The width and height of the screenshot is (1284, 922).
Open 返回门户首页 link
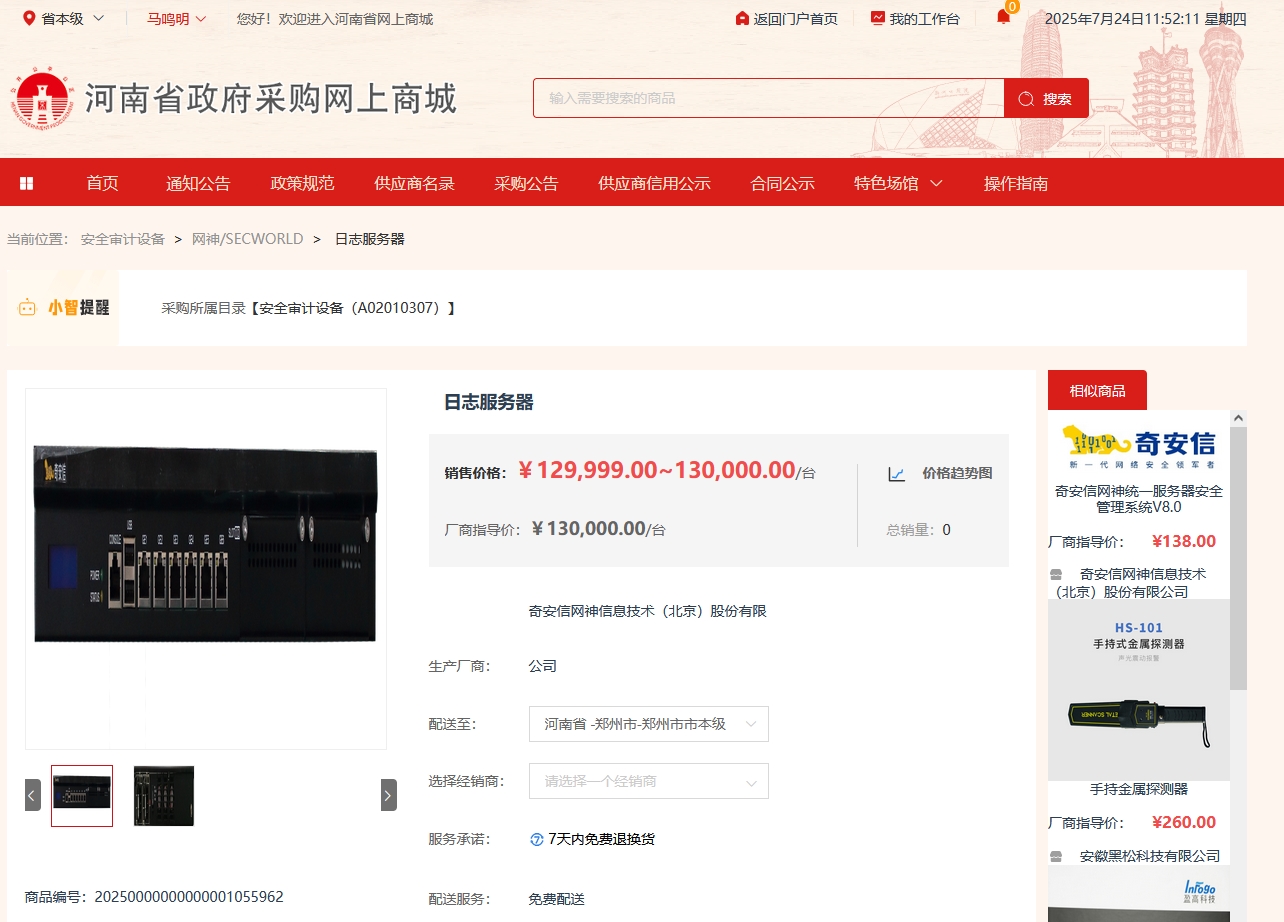[795, 19]
